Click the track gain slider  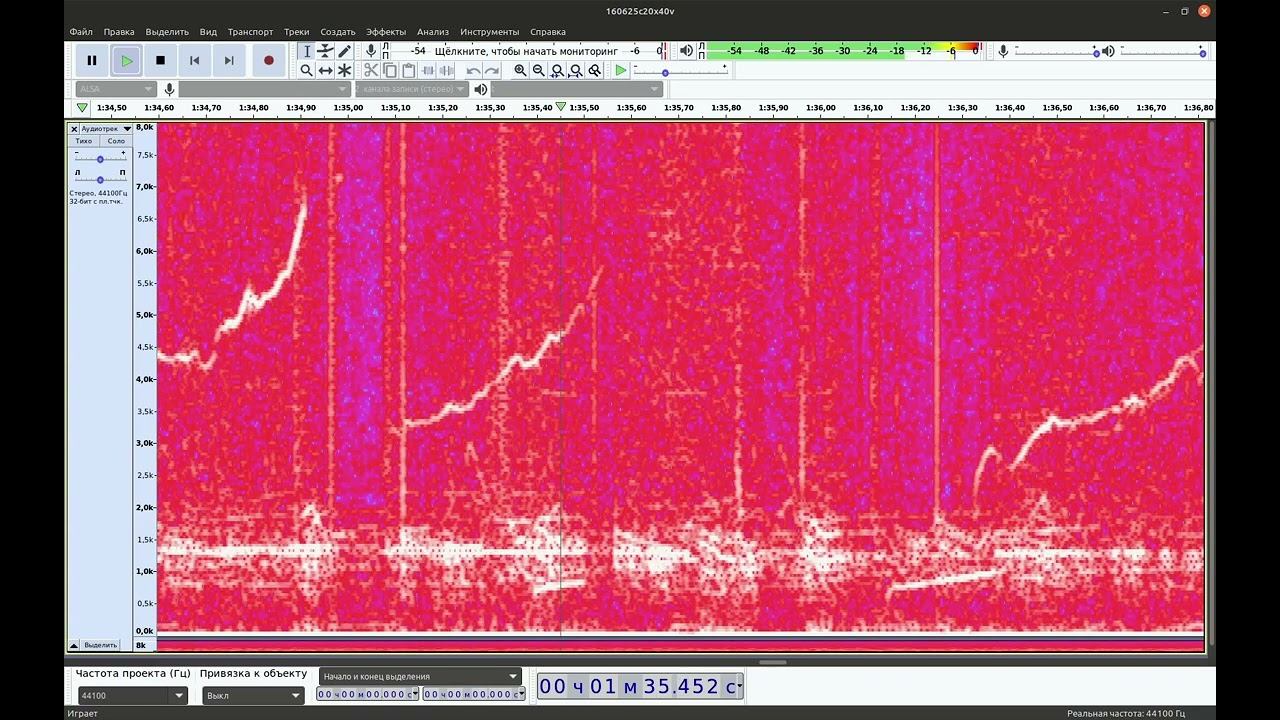point(100,158)
